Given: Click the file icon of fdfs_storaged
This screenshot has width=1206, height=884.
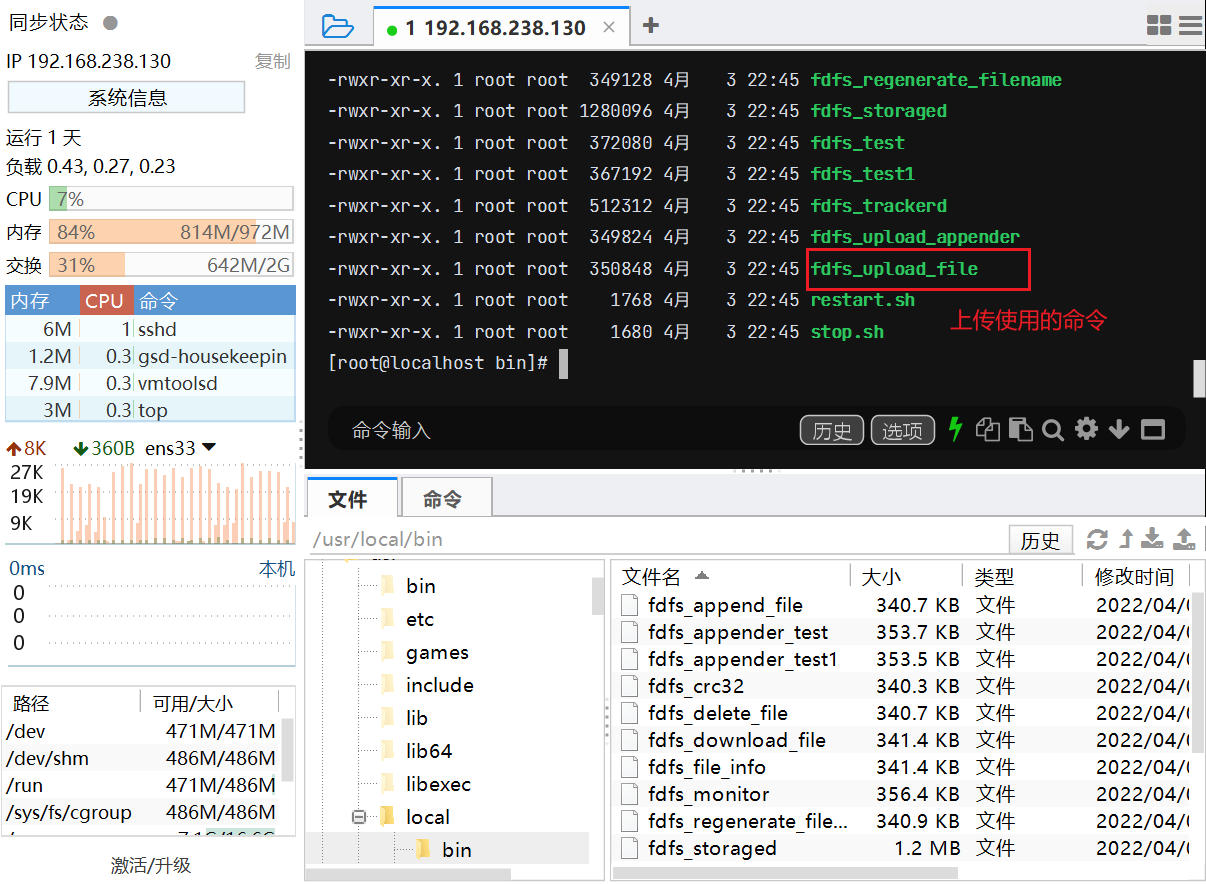Looking at the screenshot, I should pyautogui.click(x=629, y=848).
